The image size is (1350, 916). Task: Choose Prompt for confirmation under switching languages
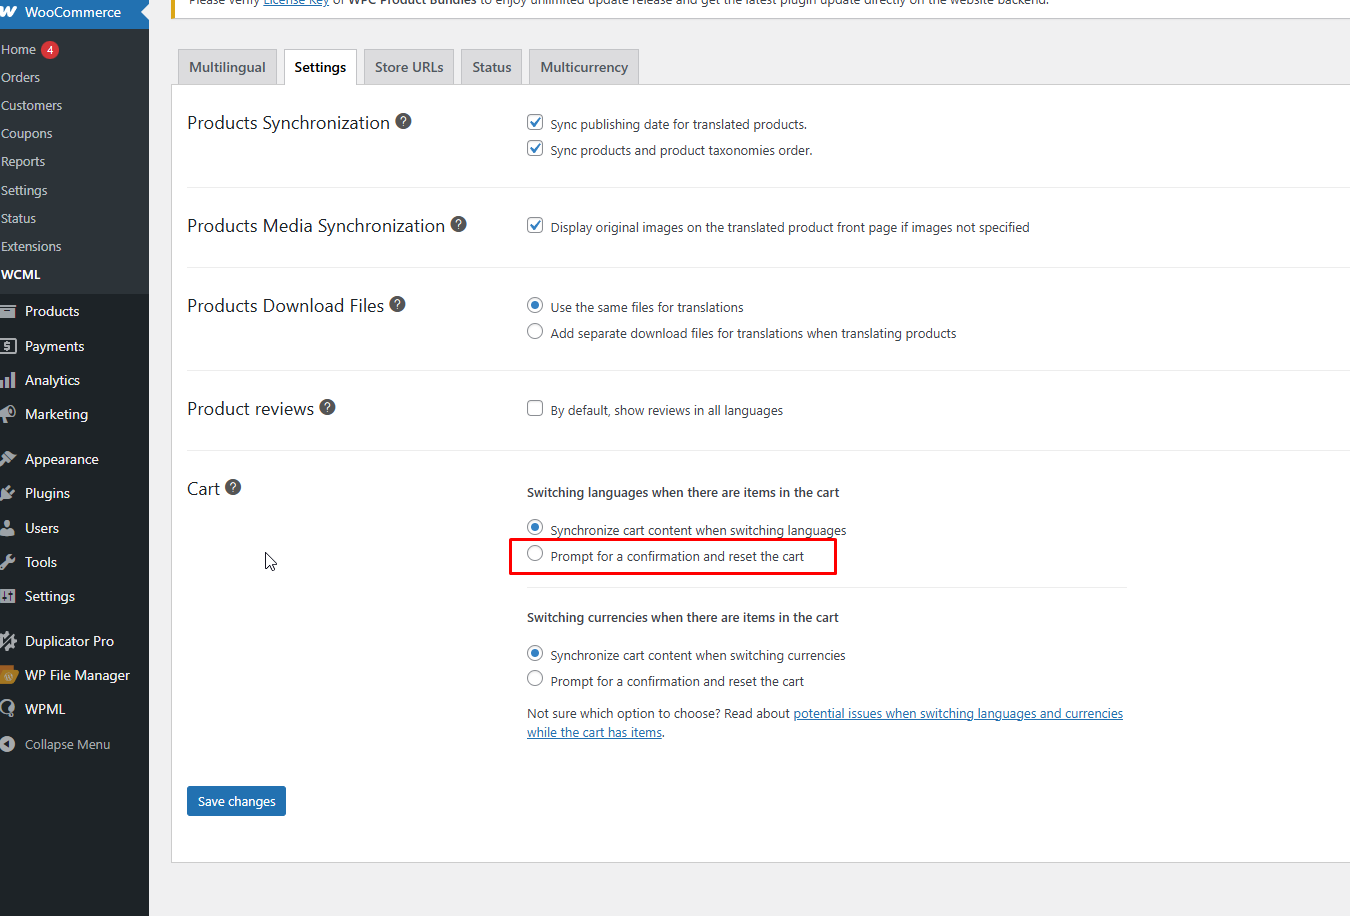(535, 553)
